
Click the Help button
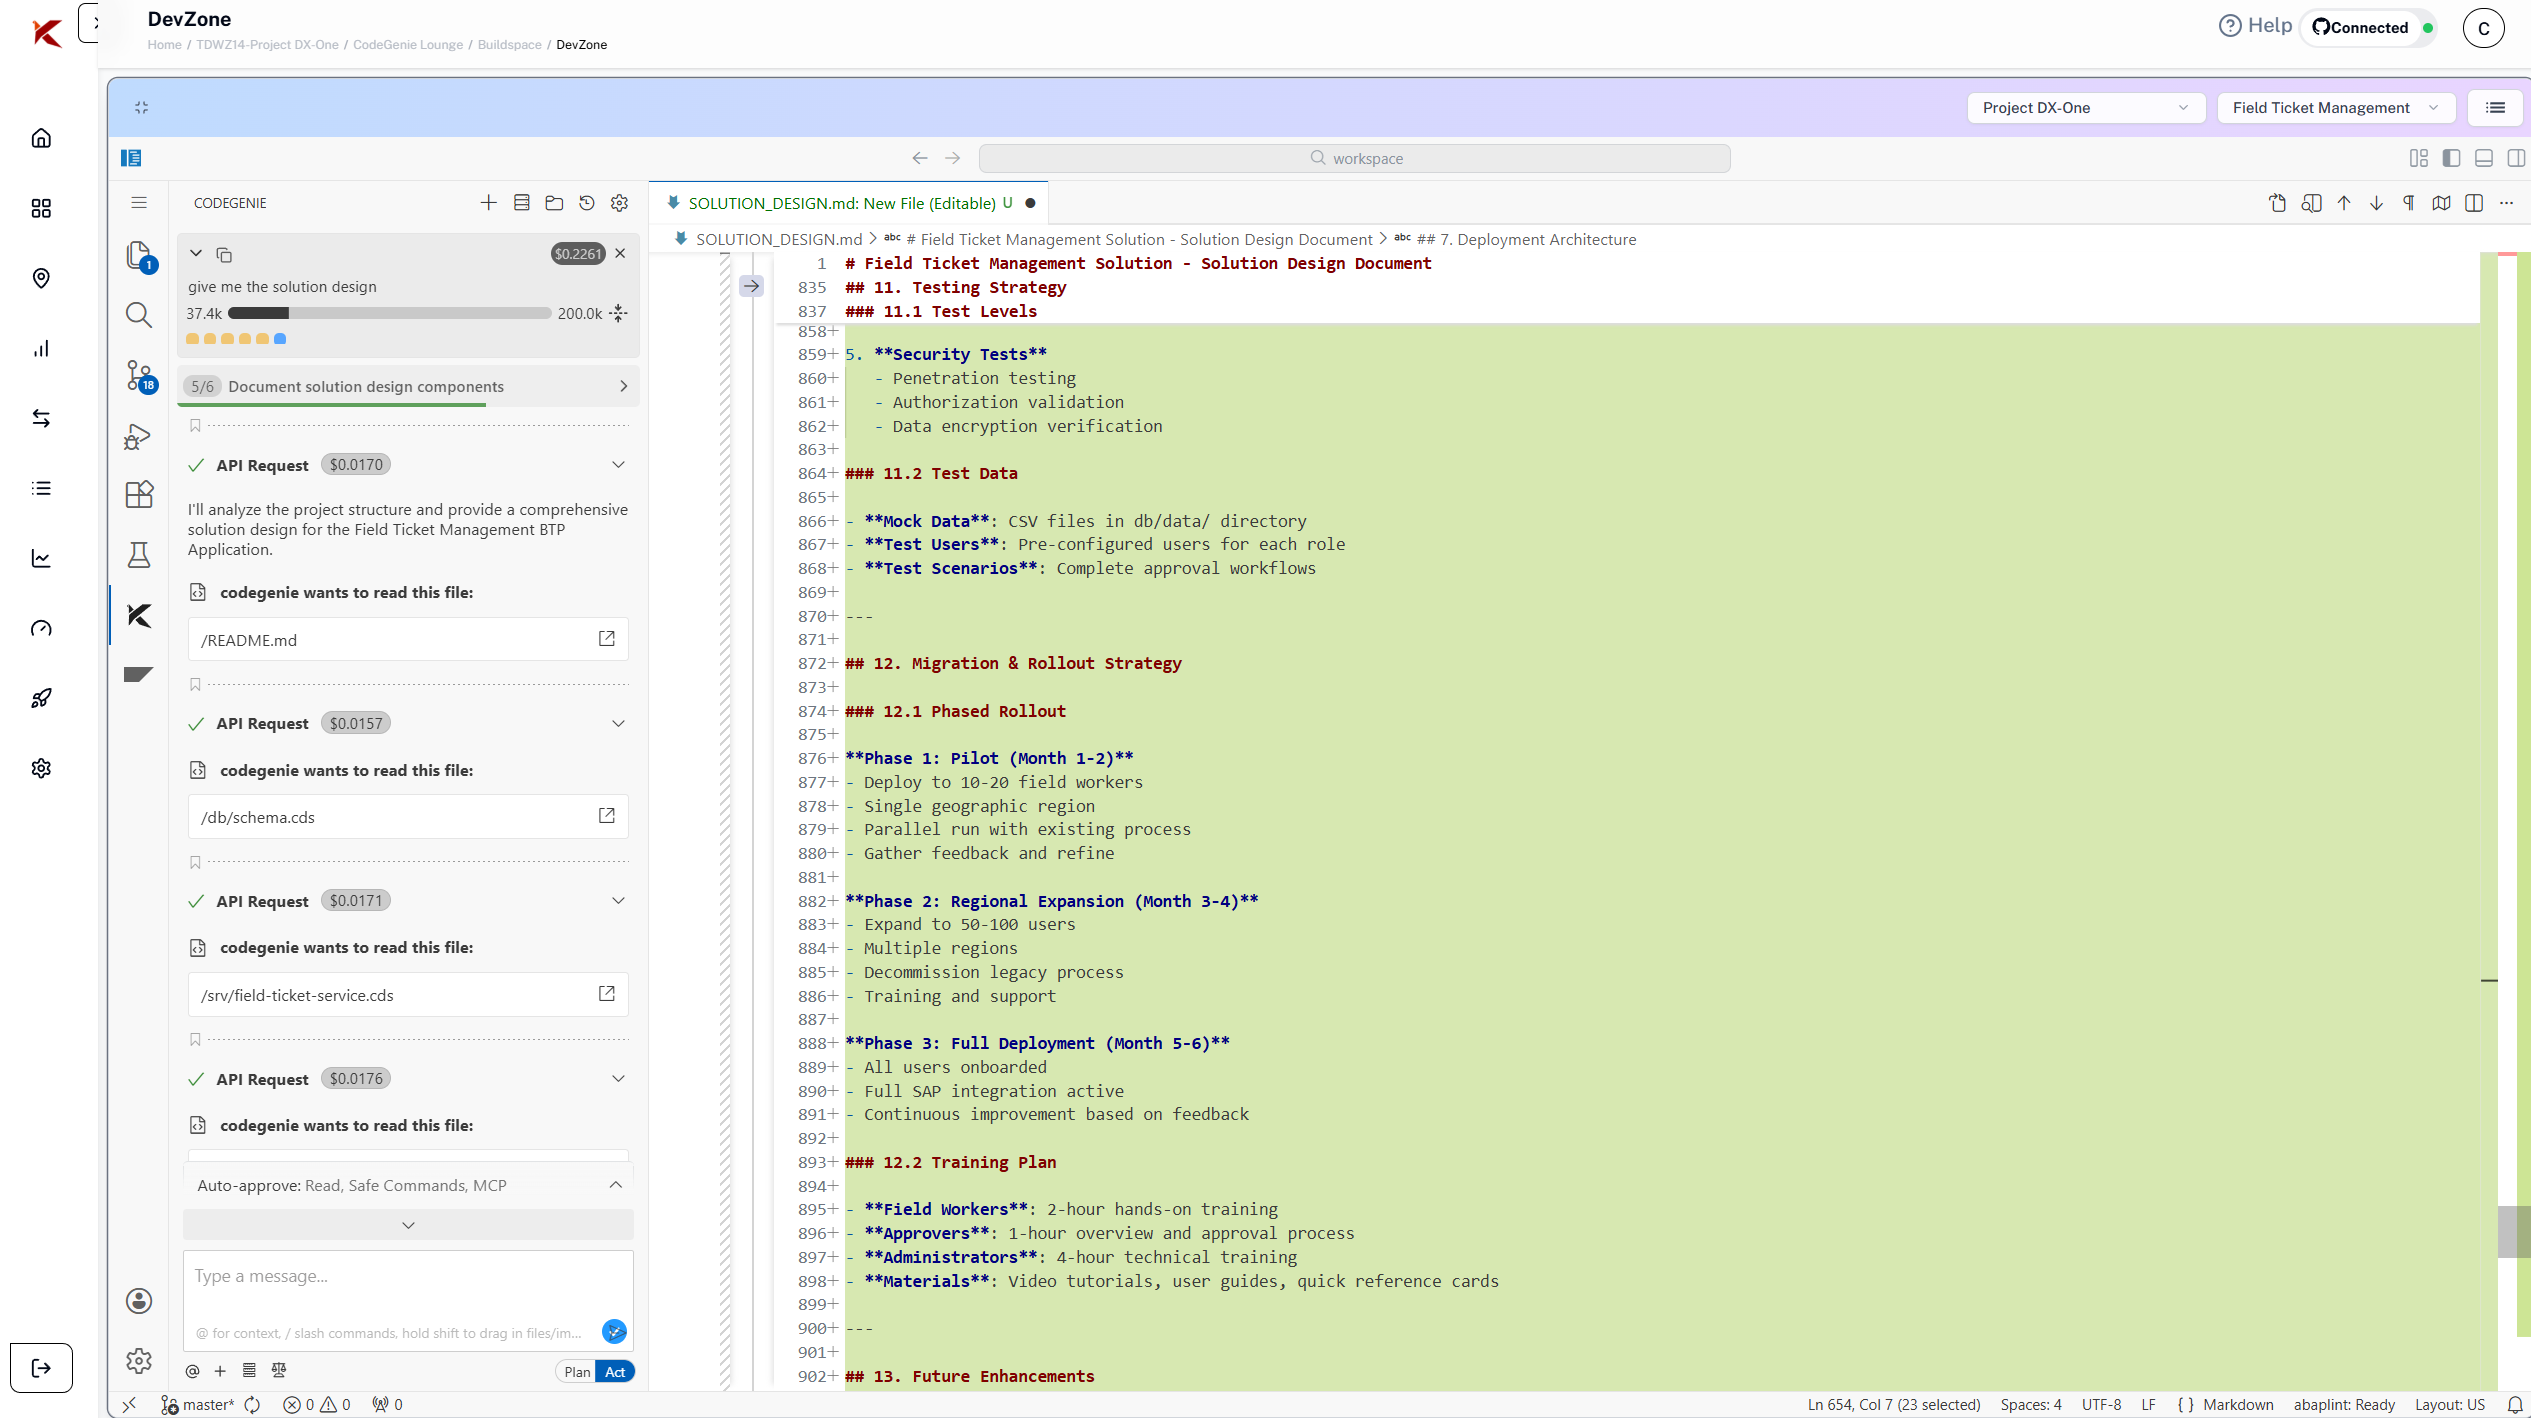2255,26
